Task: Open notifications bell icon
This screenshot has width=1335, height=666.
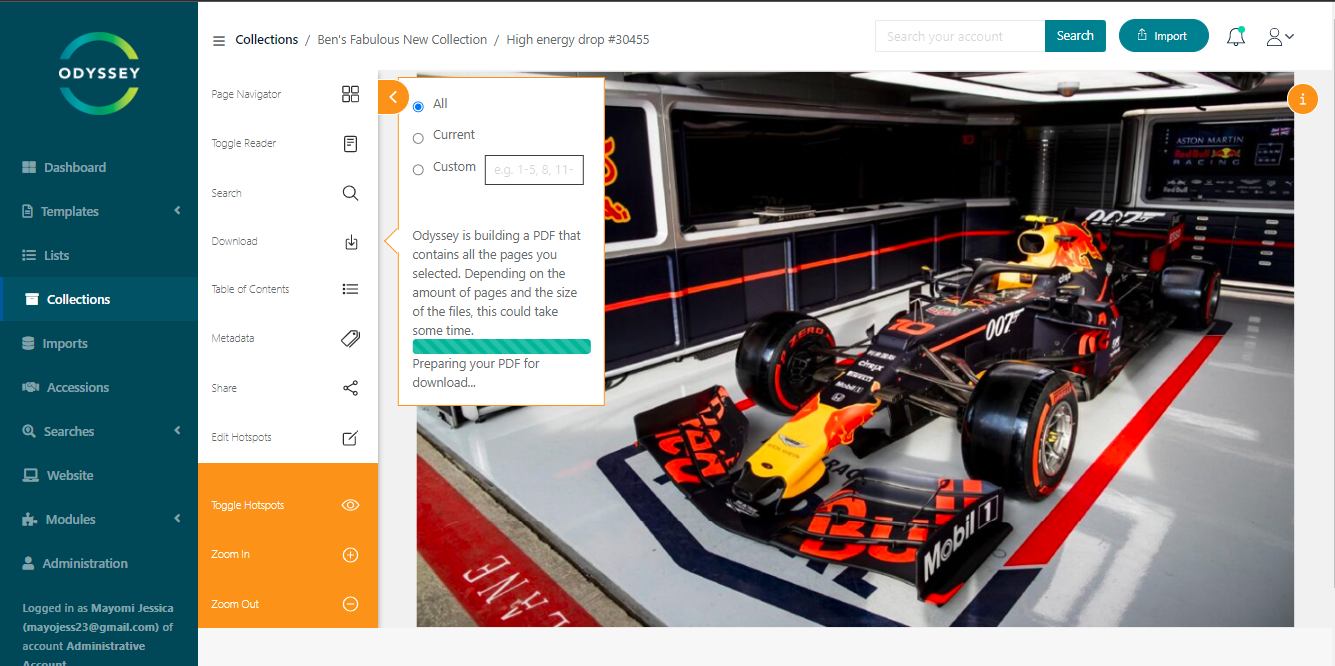Action: [1236, 37]
